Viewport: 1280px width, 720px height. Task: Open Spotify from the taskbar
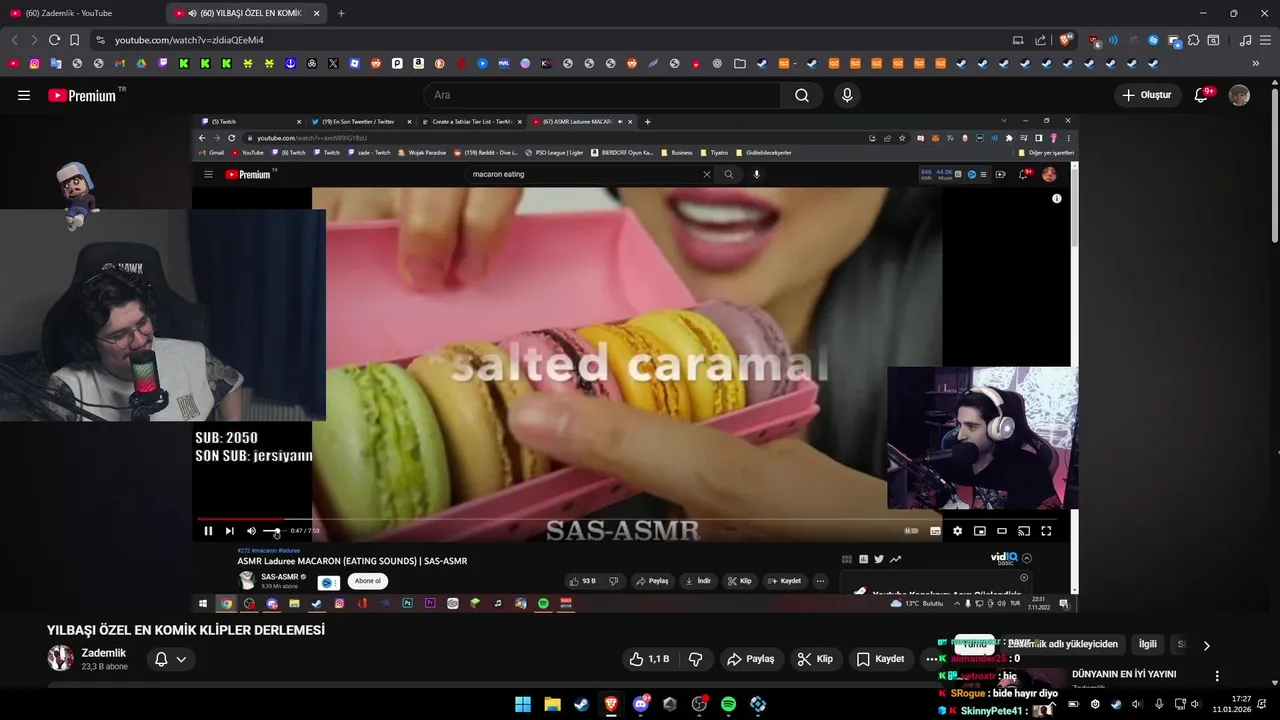click(729, 704)
